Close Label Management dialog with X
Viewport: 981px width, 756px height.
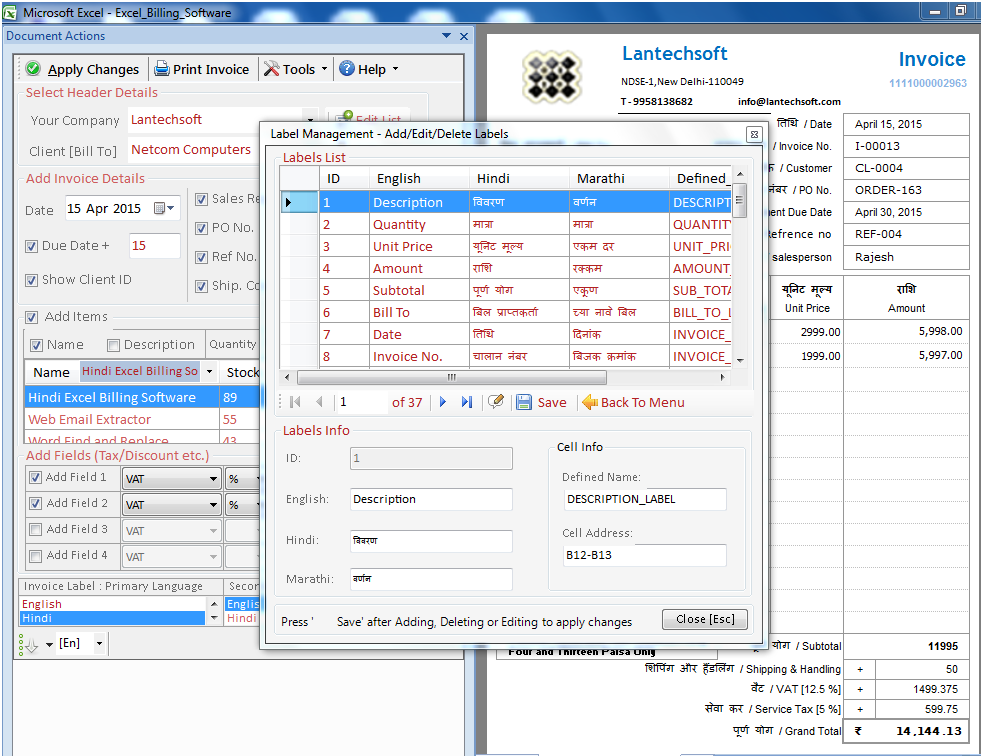coord(754,134)
